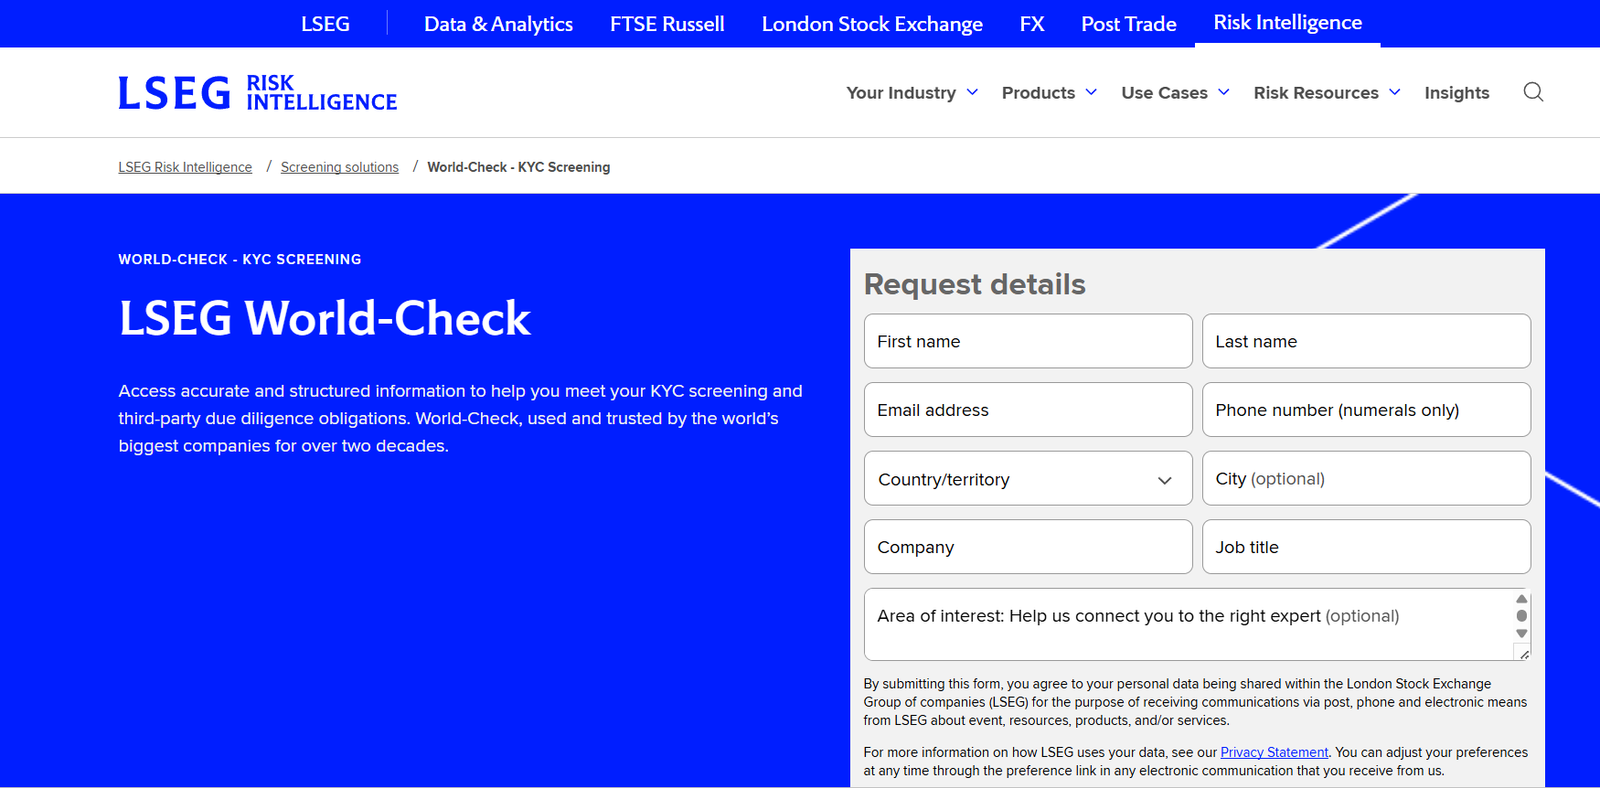The width and height of the screenshot is (1600, 788).
Task: Switch to the Data & Analytics tab
Action: 498,24
